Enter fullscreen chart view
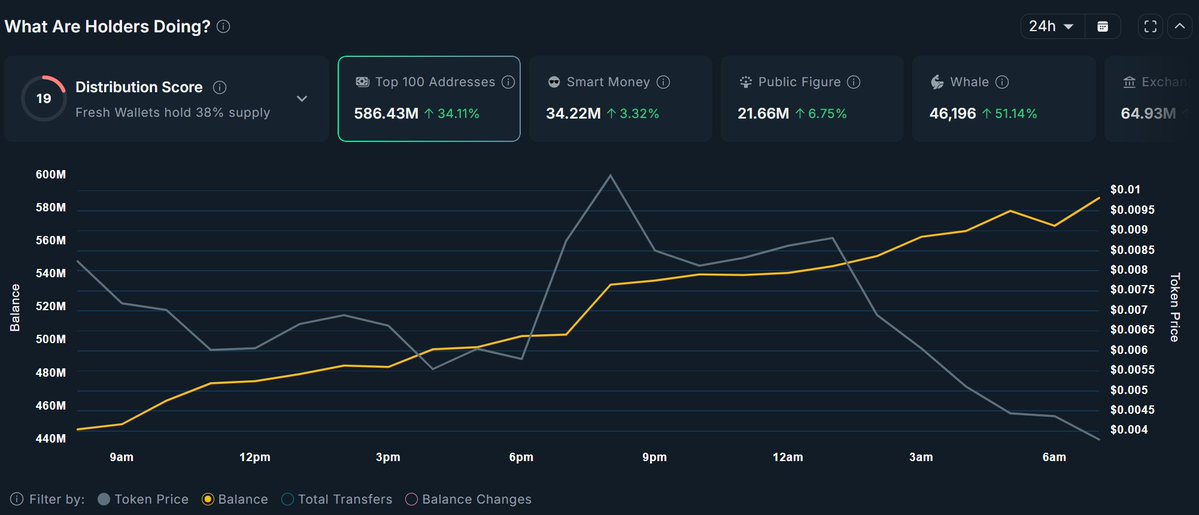This screenshot has width=1199, height=515. pyautogui.click(x=1150, y=26)
